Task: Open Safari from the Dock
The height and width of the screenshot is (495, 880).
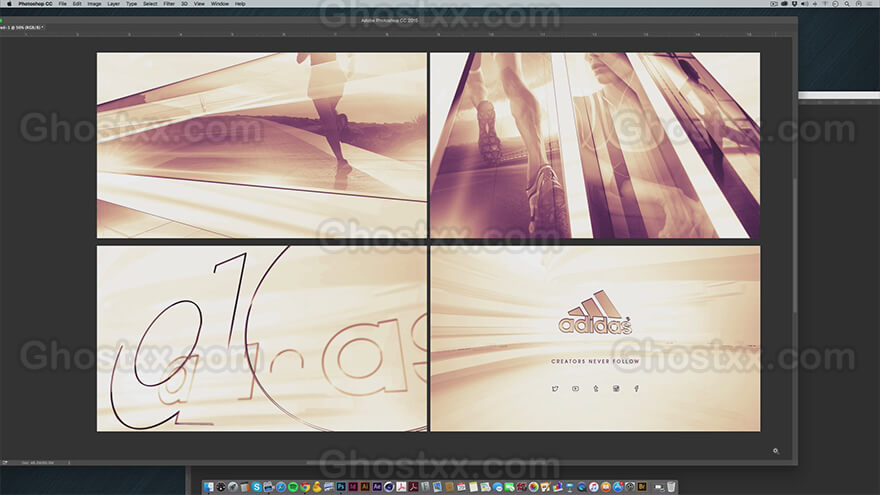Action: click(x=281, y=487)
